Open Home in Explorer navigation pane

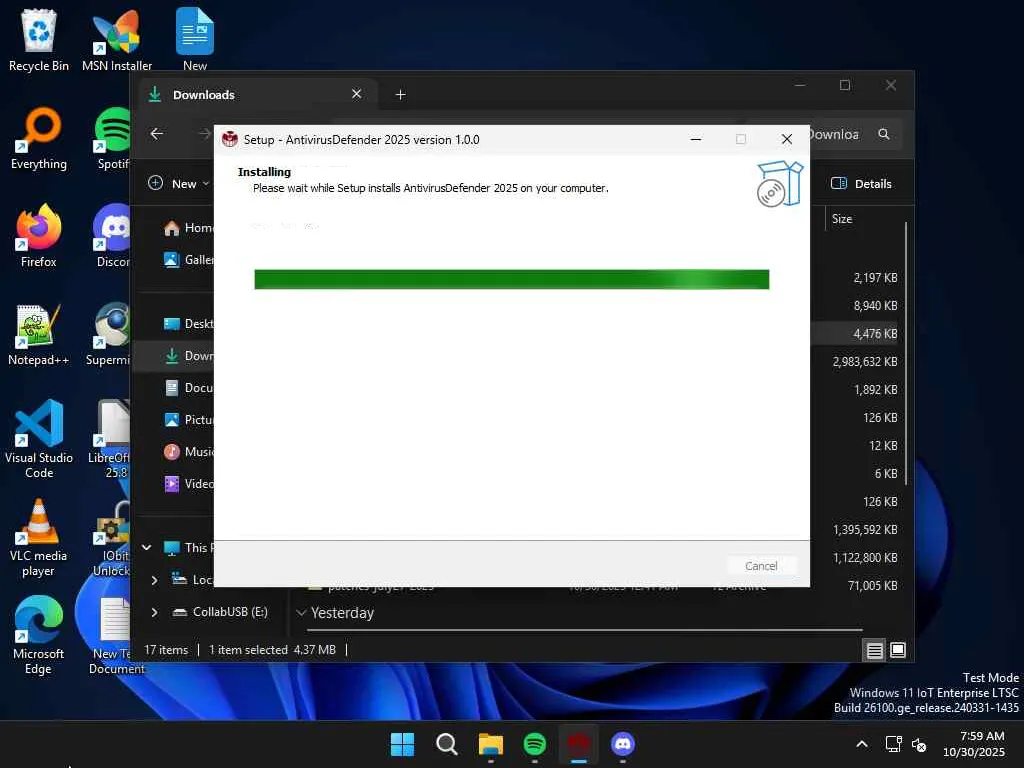click(188, 228)
